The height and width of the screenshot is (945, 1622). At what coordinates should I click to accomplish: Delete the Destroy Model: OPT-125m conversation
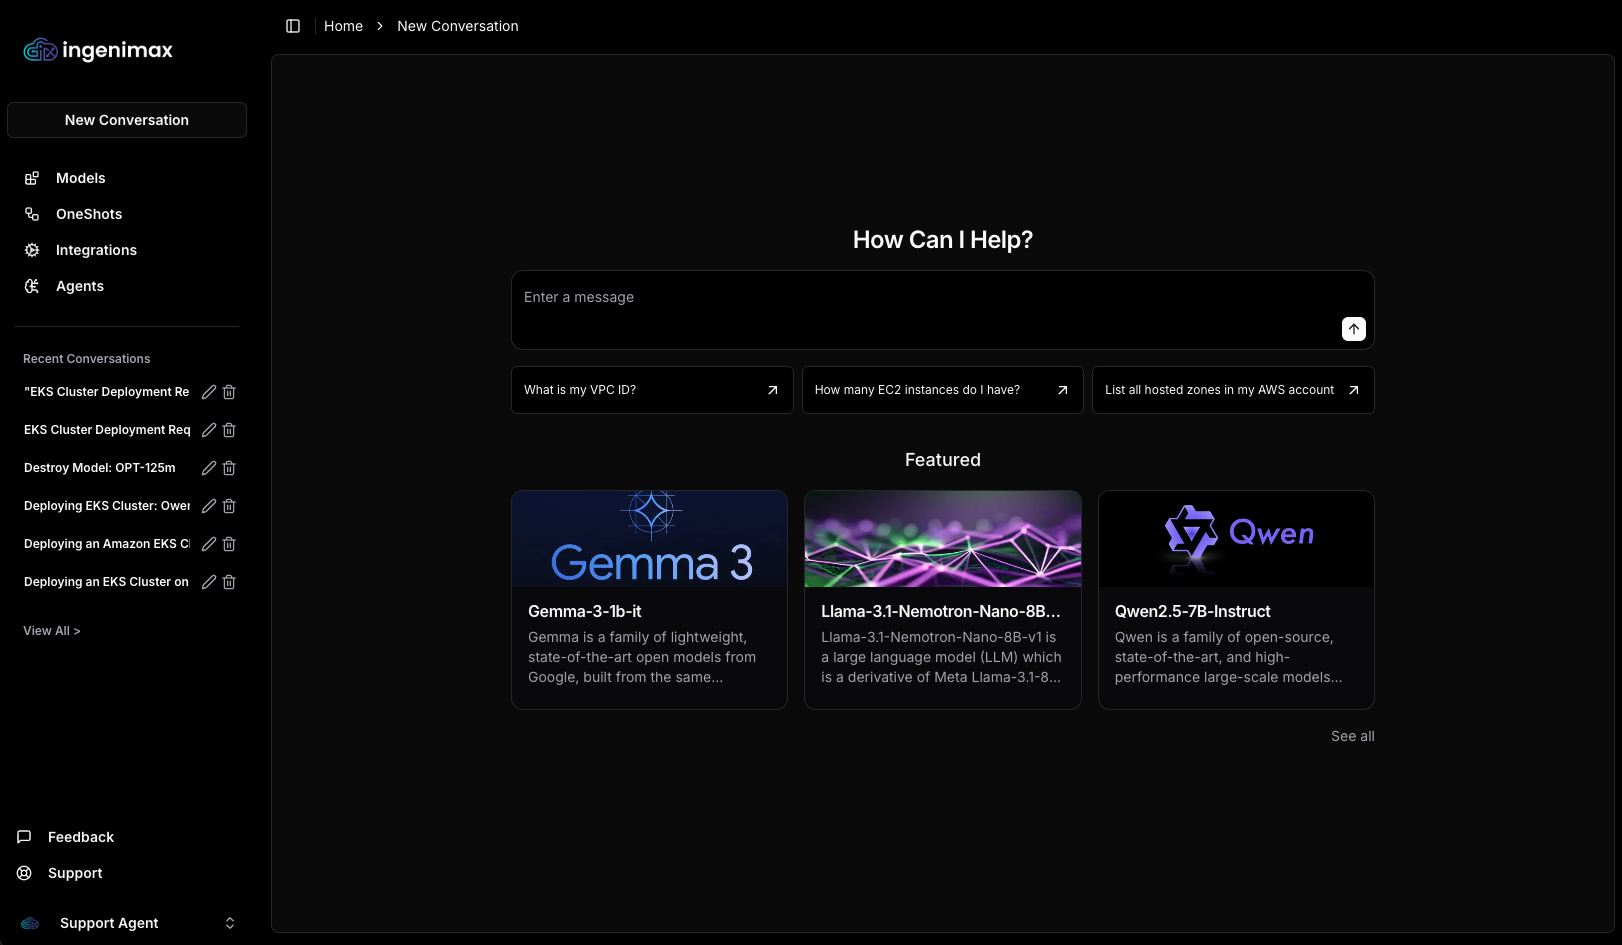click(x=229, y=468)
